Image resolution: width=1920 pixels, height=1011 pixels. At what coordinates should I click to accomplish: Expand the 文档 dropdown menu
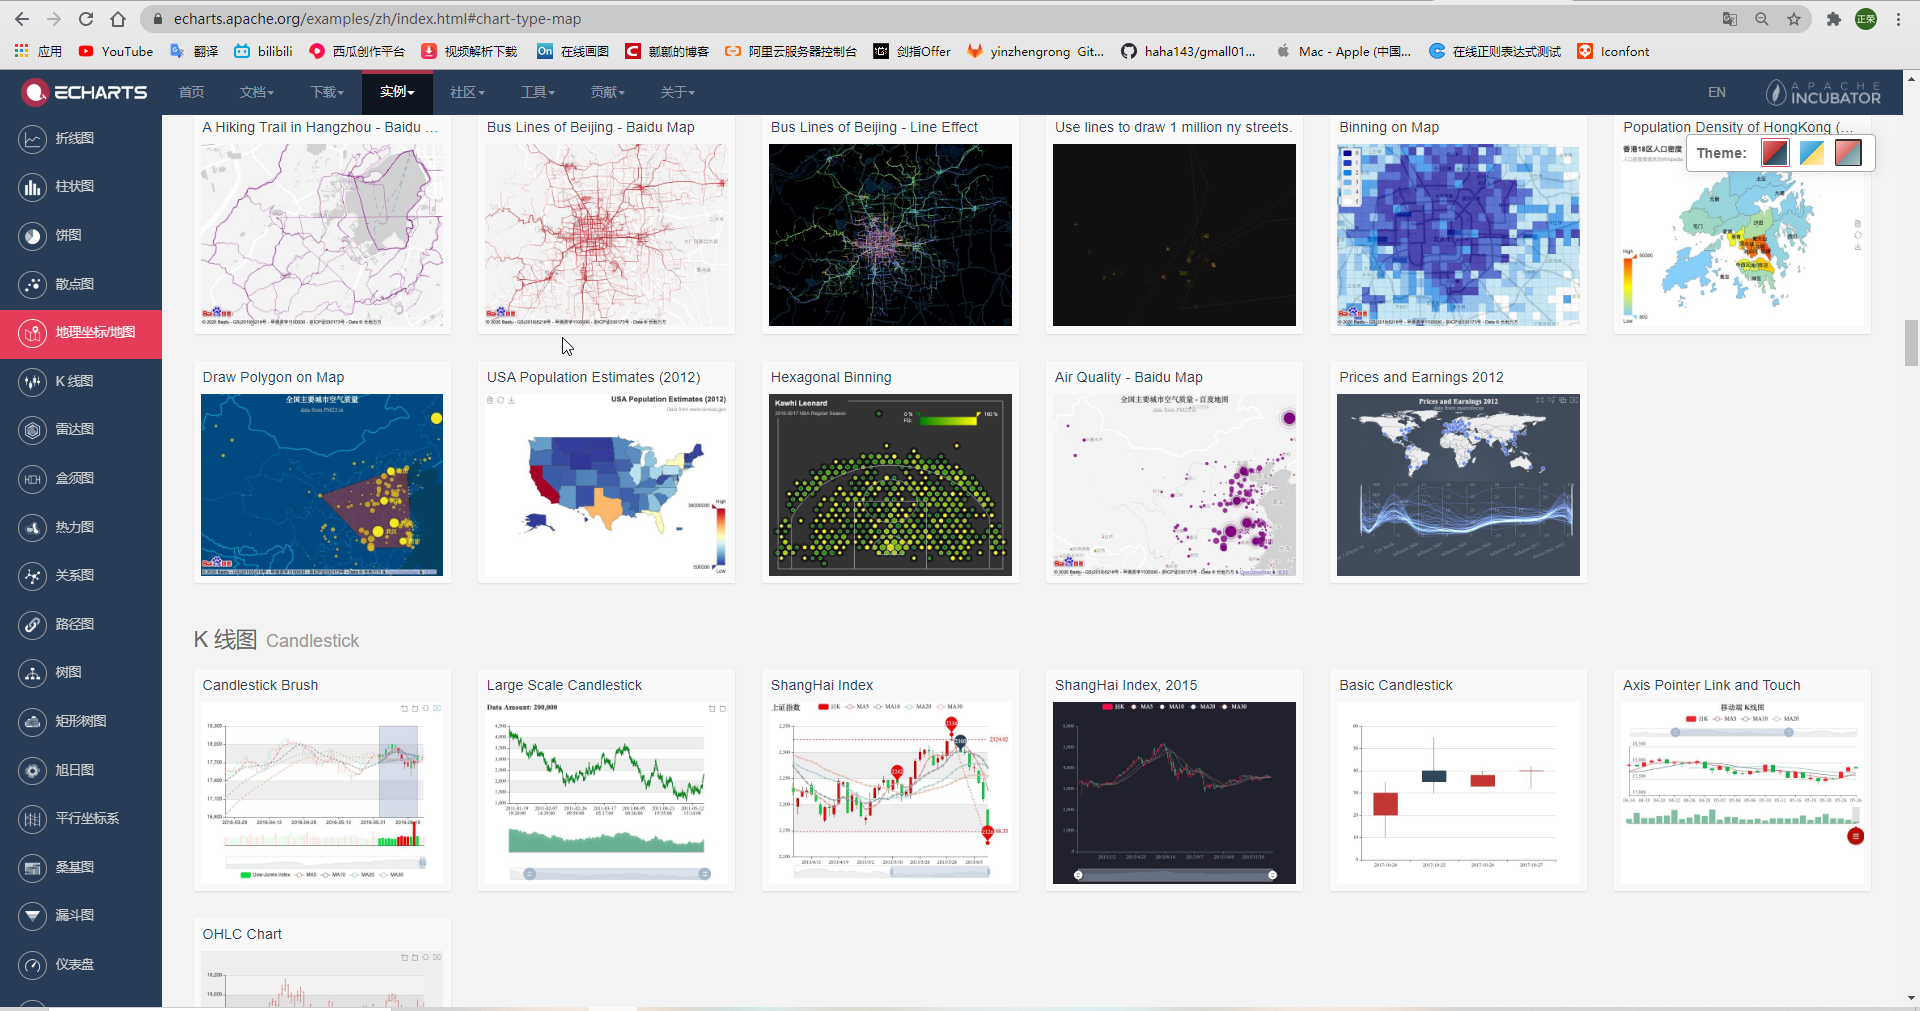(x=257, y=92)
